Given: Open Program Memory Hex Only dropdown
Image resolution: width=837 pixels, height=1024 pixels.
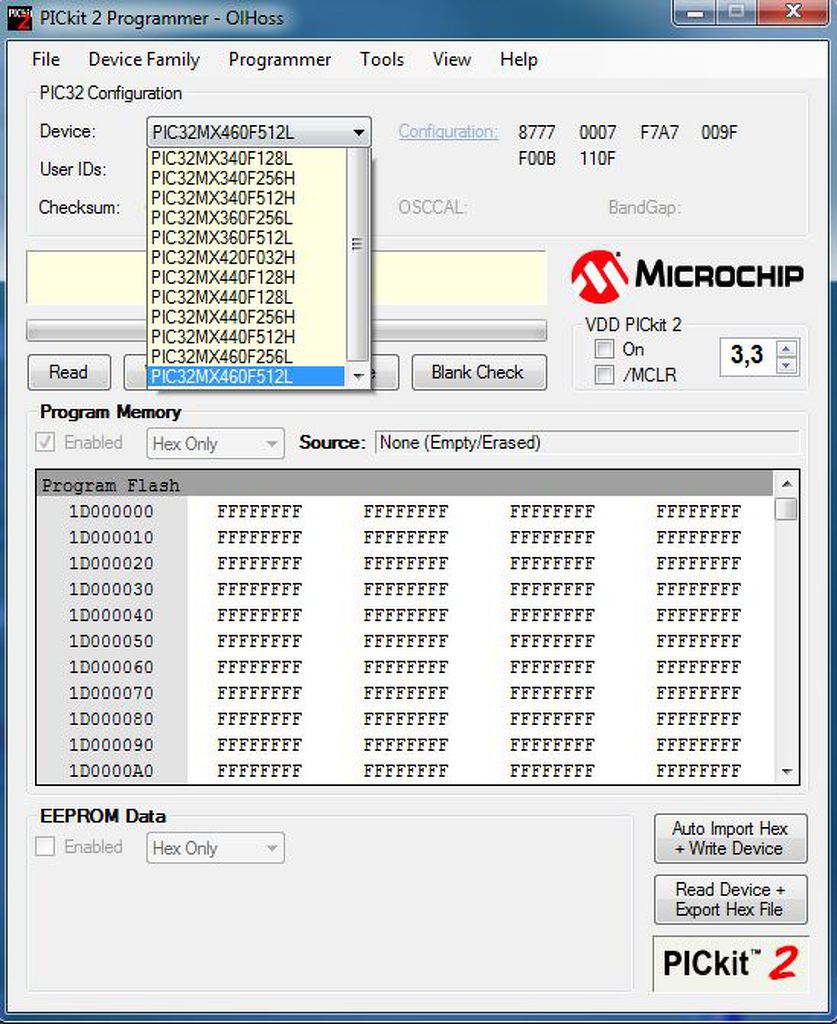Looking at the screenshot, I should tap(215, 444).
